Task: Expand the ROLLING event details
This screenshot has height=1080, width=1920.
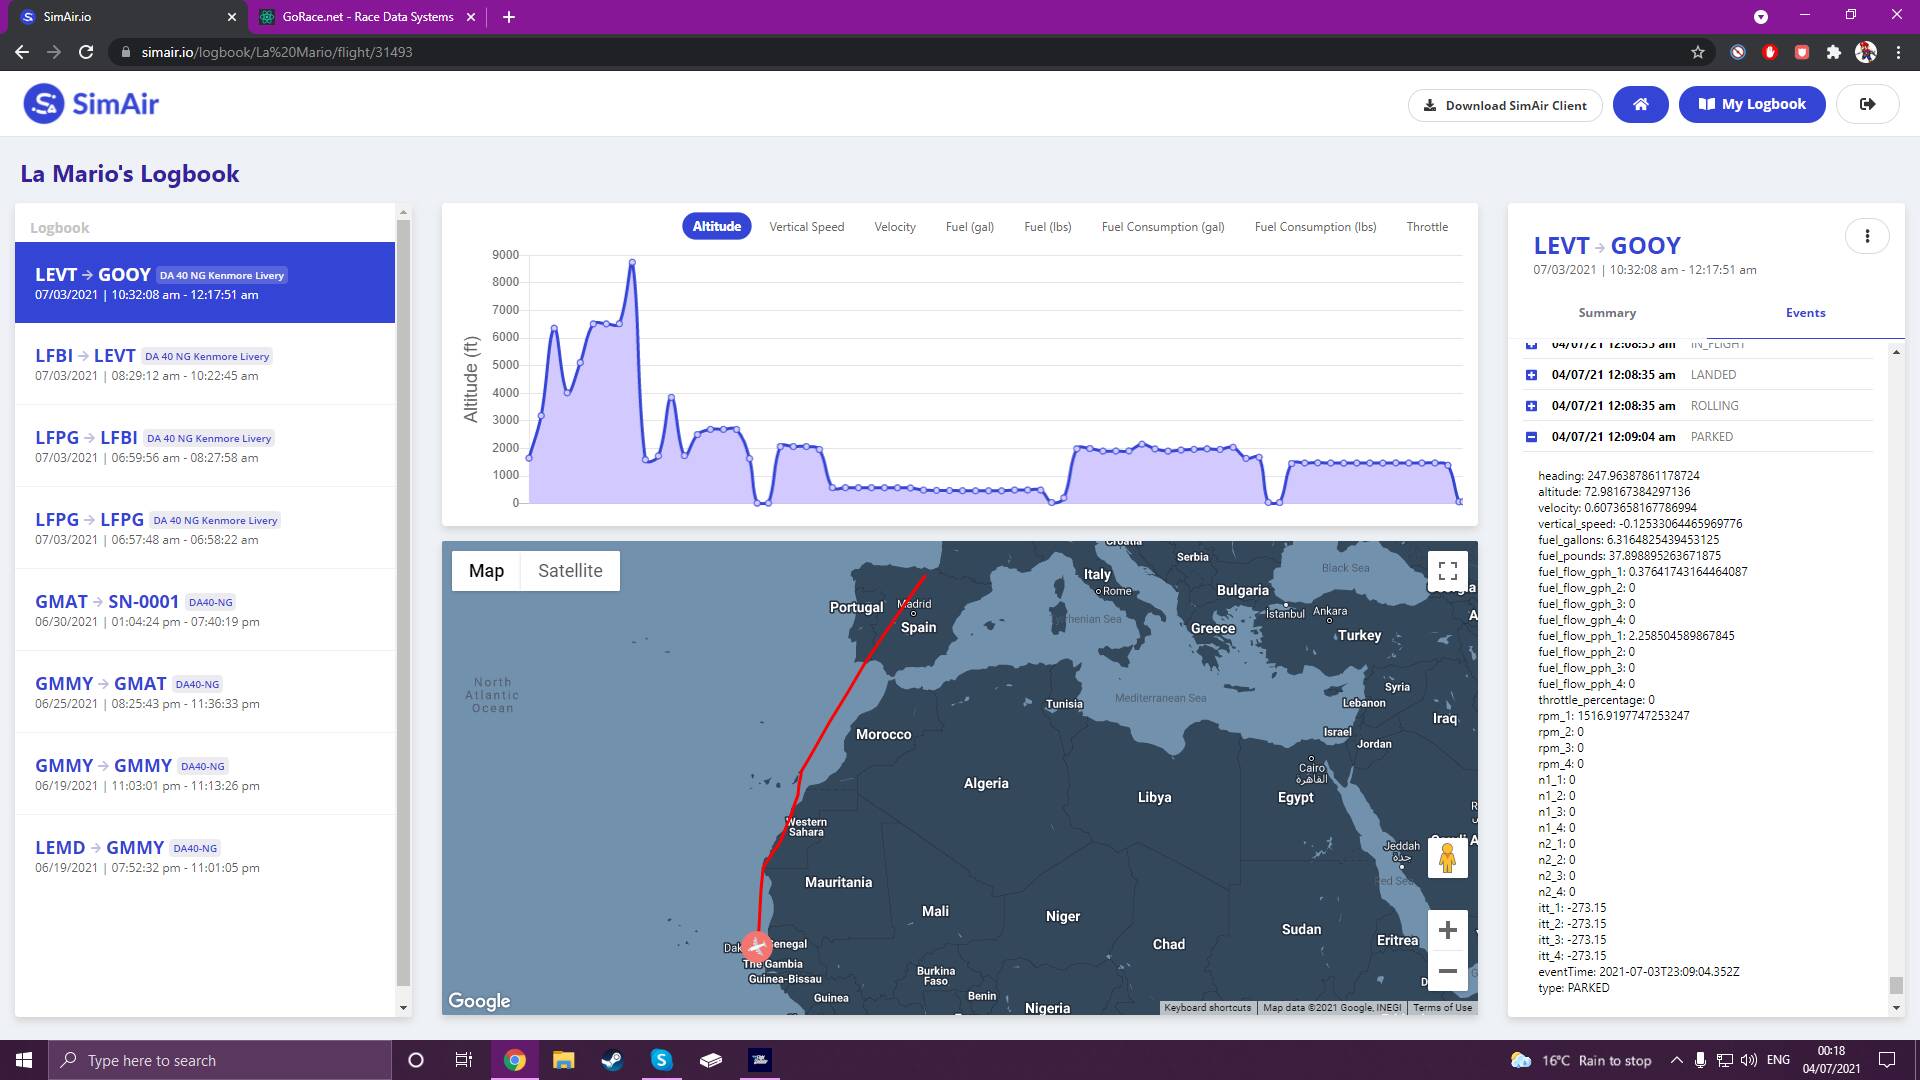Action: point(1531,406)
